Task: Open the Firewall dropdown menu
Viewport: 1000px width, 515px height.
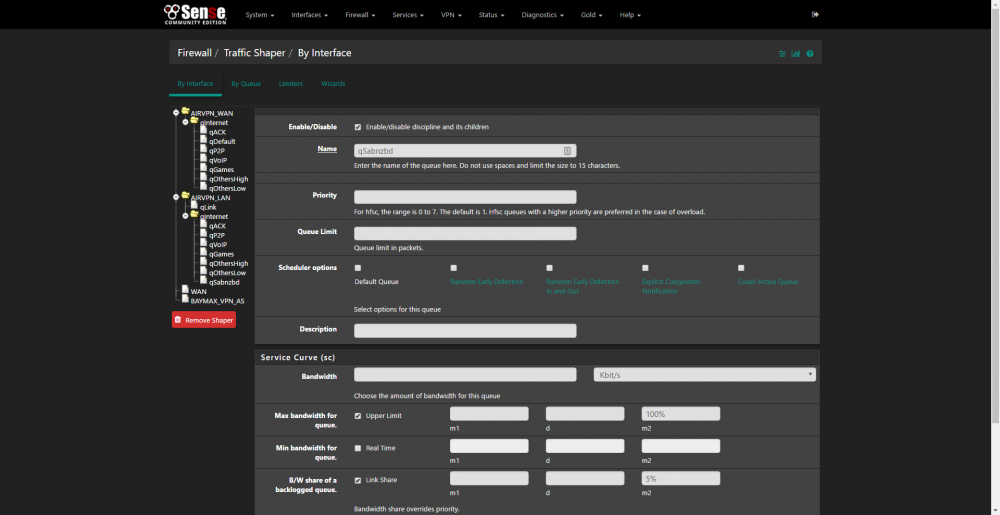Action: point(360,15)
